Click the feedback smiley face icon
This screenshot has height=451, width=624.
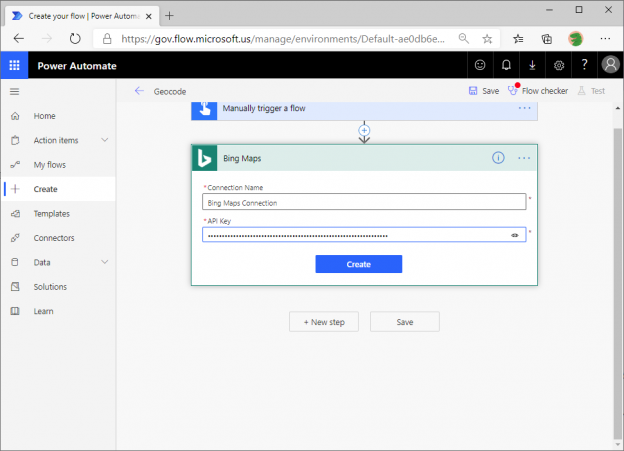coord(480,66)
